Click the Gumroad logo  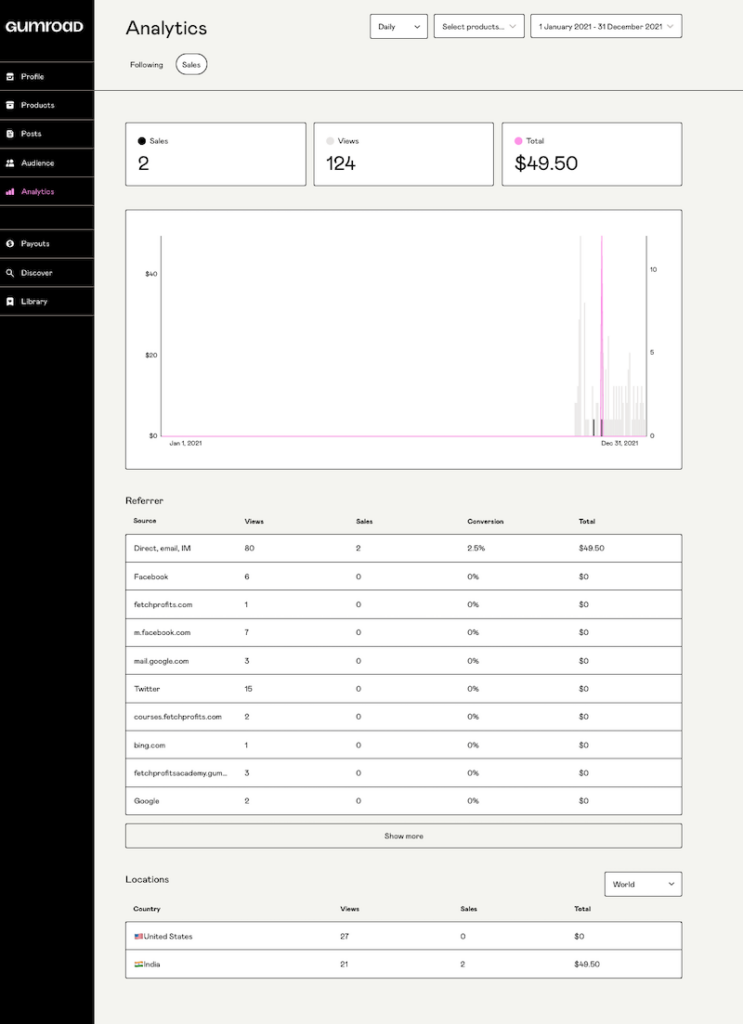44,27
